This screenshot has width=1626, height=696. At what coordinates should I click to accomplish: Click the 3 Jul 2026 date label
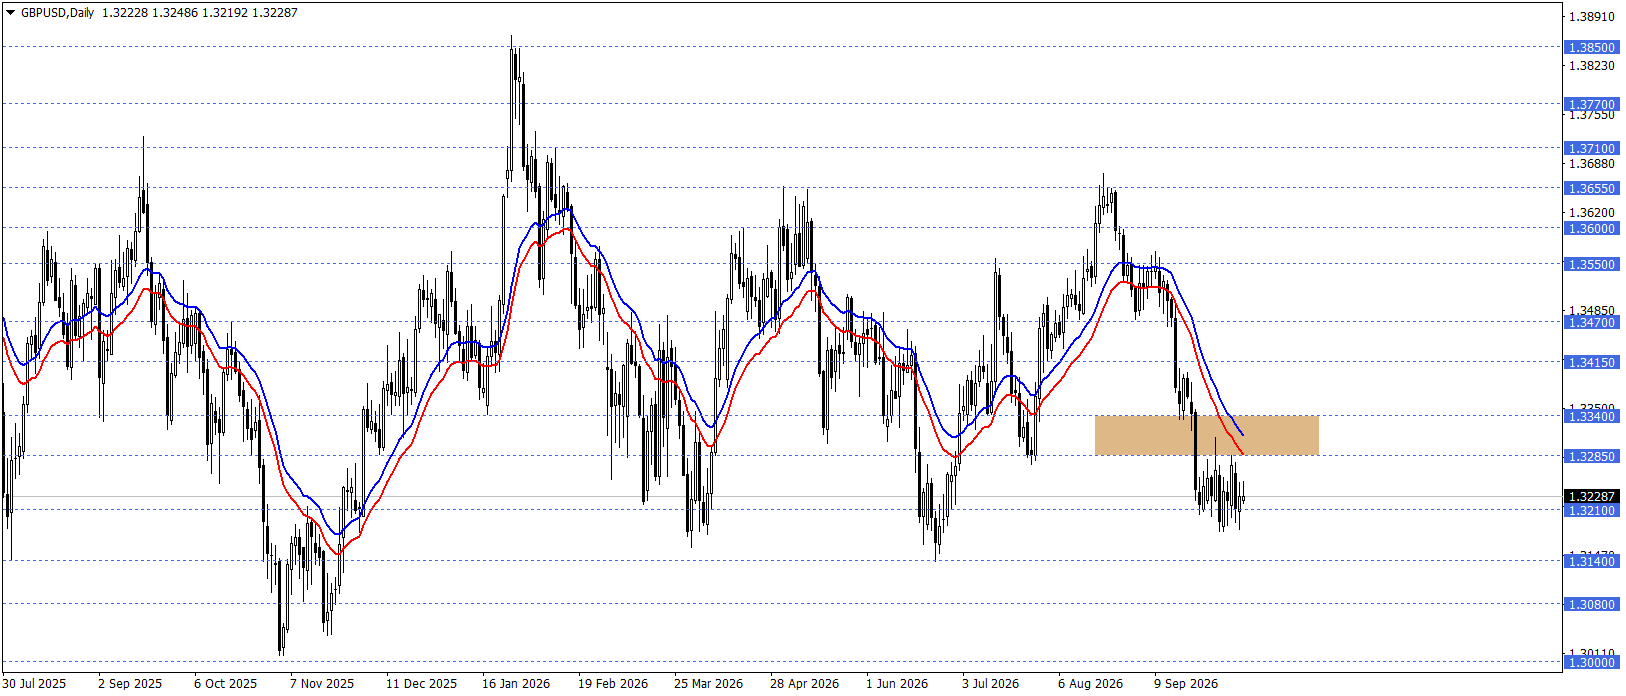991,684
